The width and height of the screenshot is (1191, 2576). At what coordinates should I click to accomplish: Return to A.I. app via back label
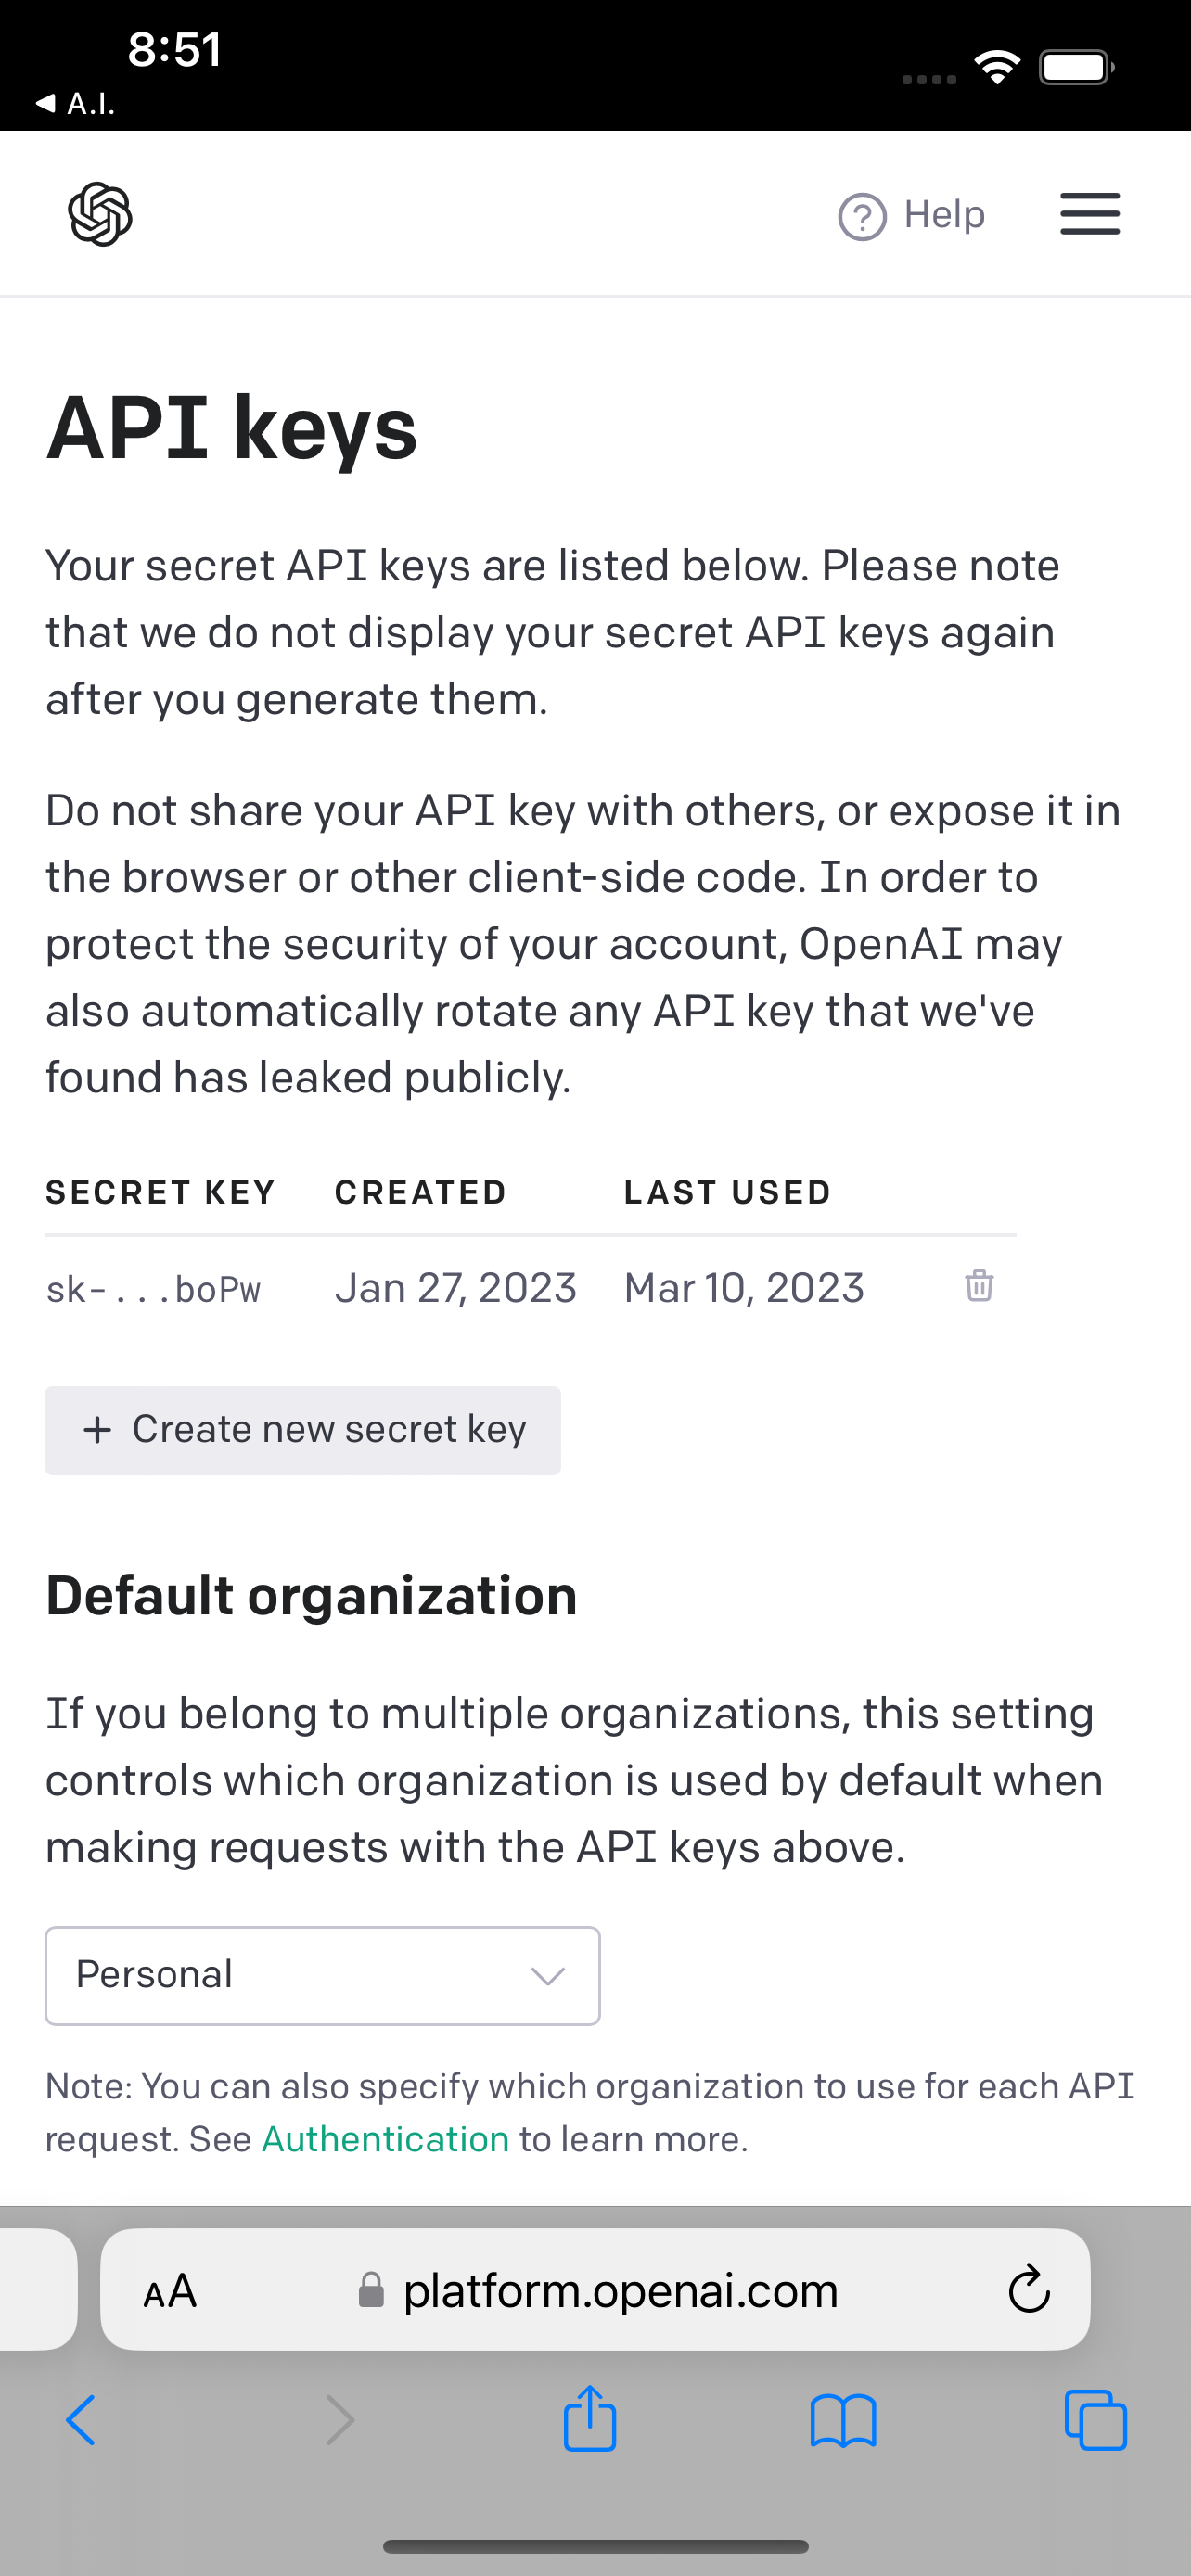[x=75, y=103]
